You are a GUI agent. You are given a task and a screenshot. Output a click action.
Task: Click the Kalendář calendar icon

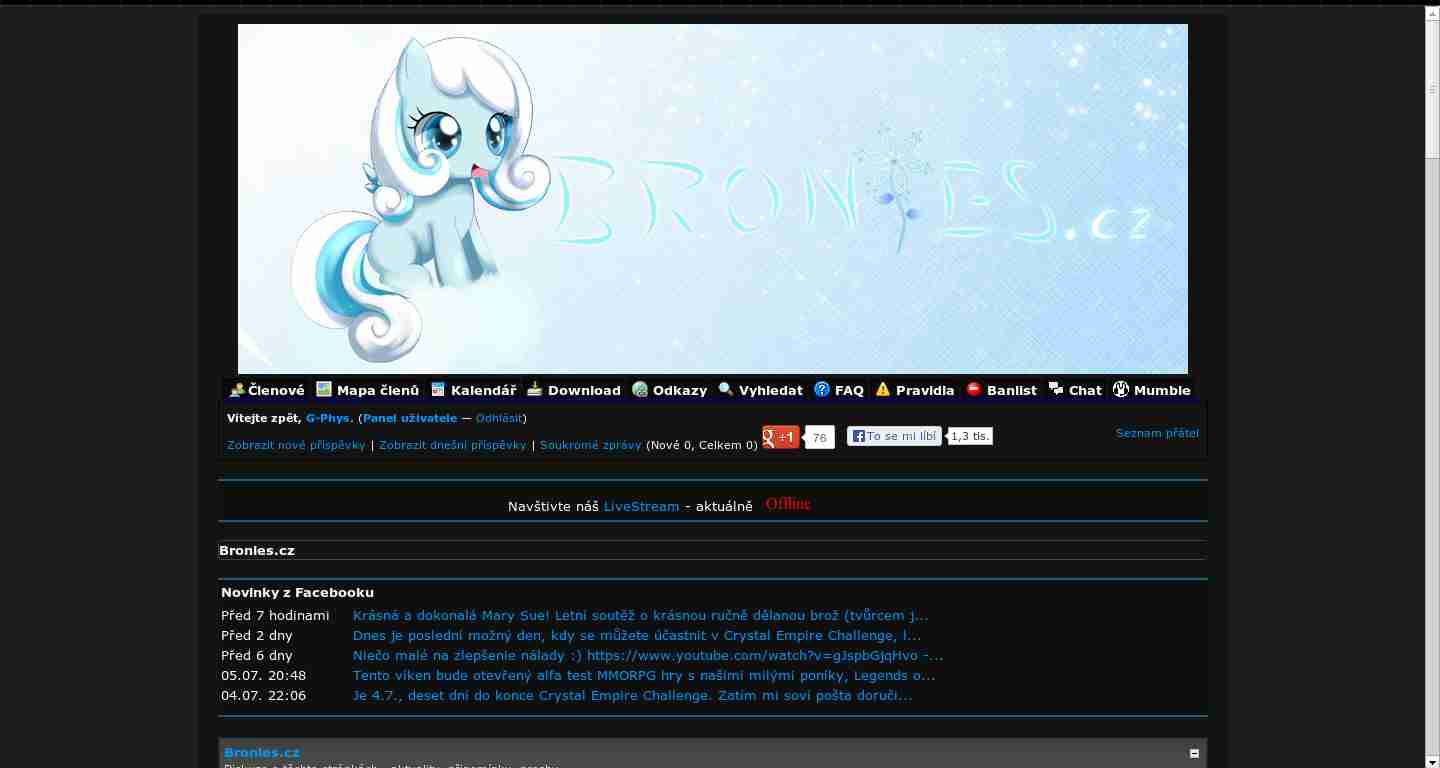pos(437,388)
